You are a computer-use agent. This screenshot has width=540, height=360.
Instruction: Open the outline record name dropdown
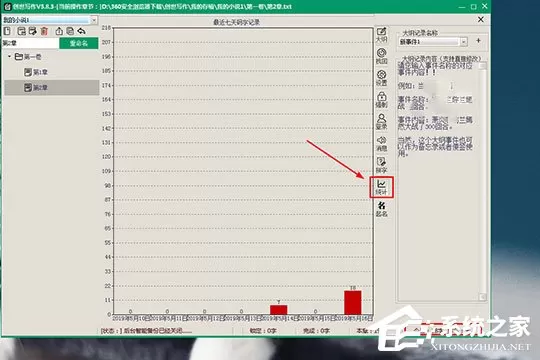[x=464, y=42]
